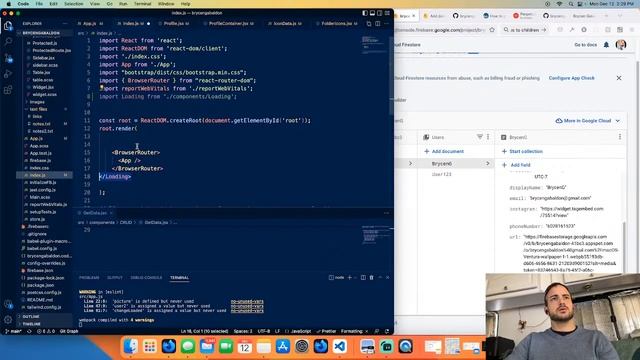Select the User123 document in Firestore
The height and width of the screenshot is (360, 640).
coord(442,174)
